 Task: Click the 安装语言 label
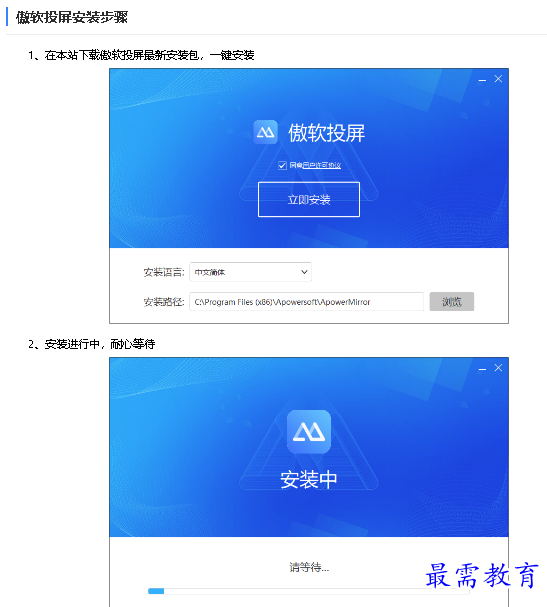pyautogui.click(x=164, y=272)
